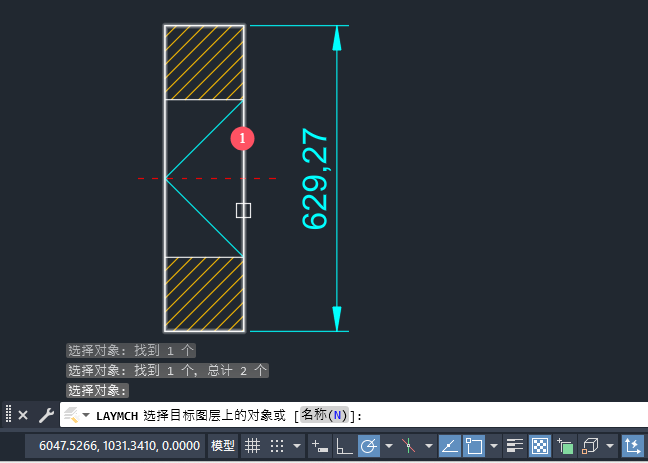Image resolution: width=648 pixels, height=463 pixels.
Task: Grab the command line drag handle grip
Action: coord(9,414)
